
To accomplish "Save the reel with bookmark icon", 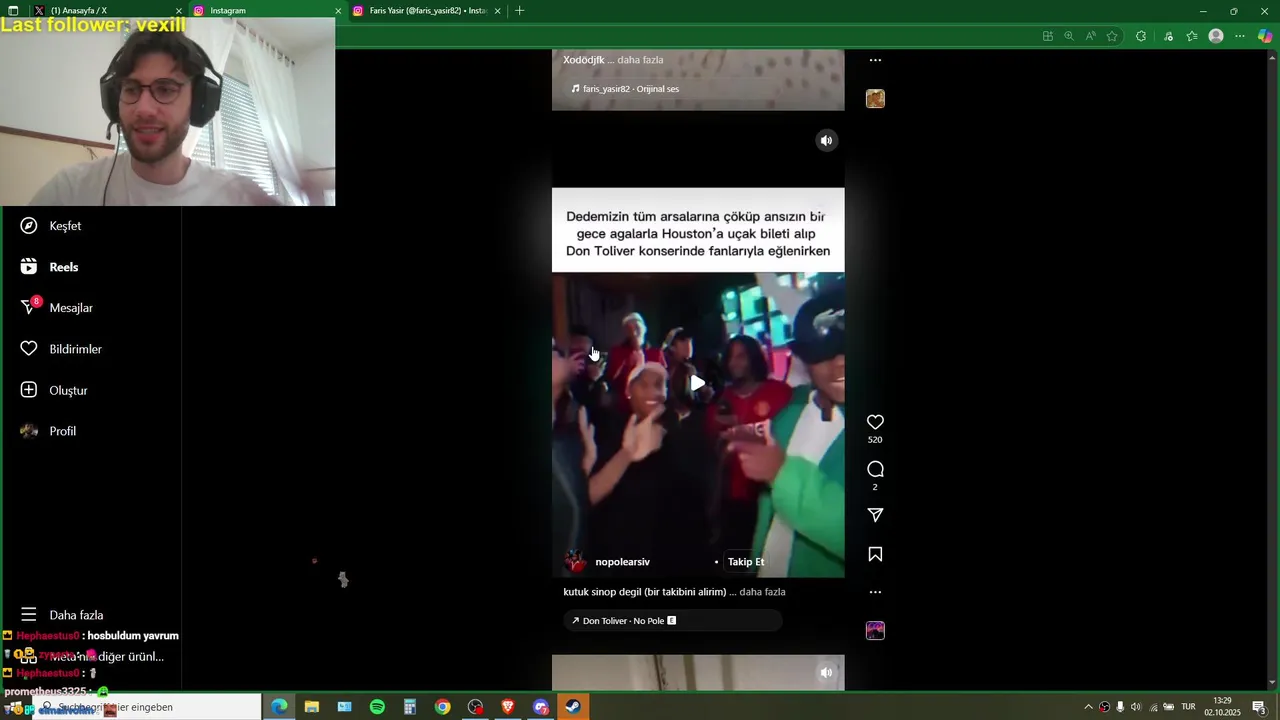I will coord(875,555).
